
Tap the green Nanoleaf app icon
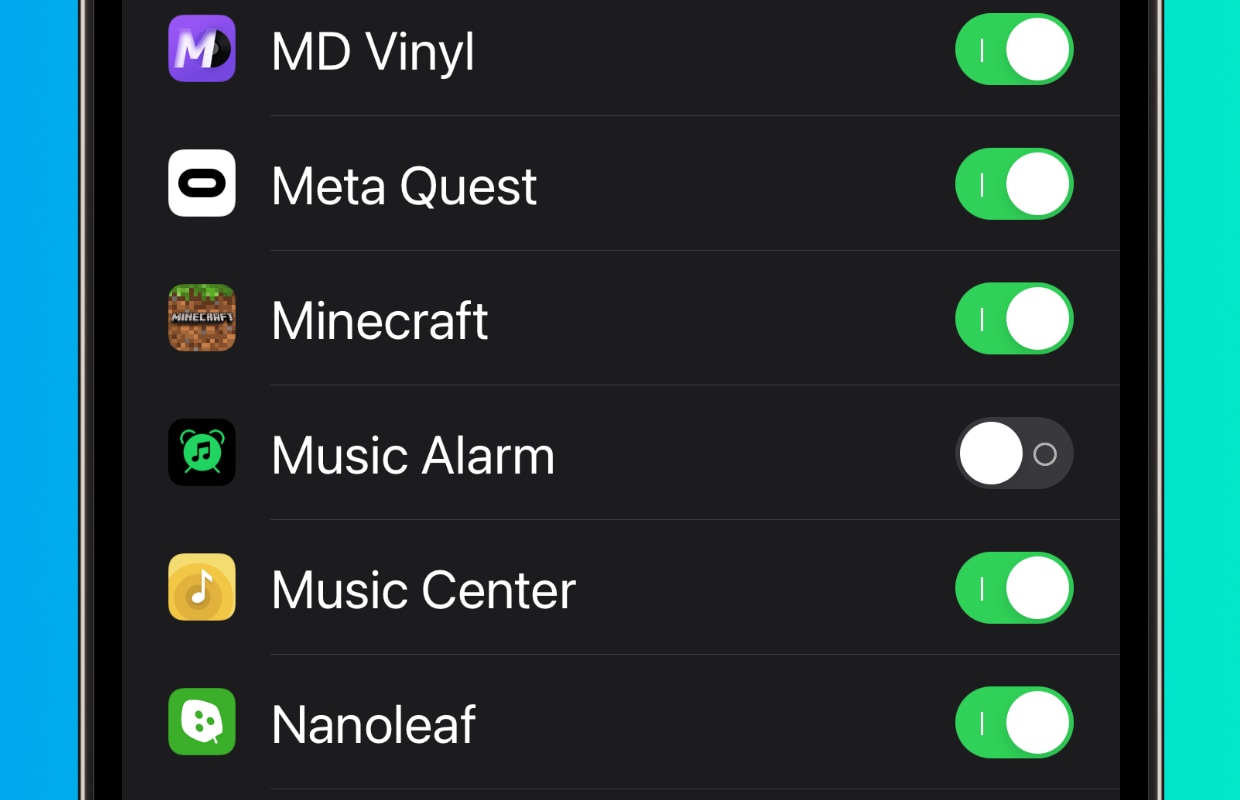point(202,721)
